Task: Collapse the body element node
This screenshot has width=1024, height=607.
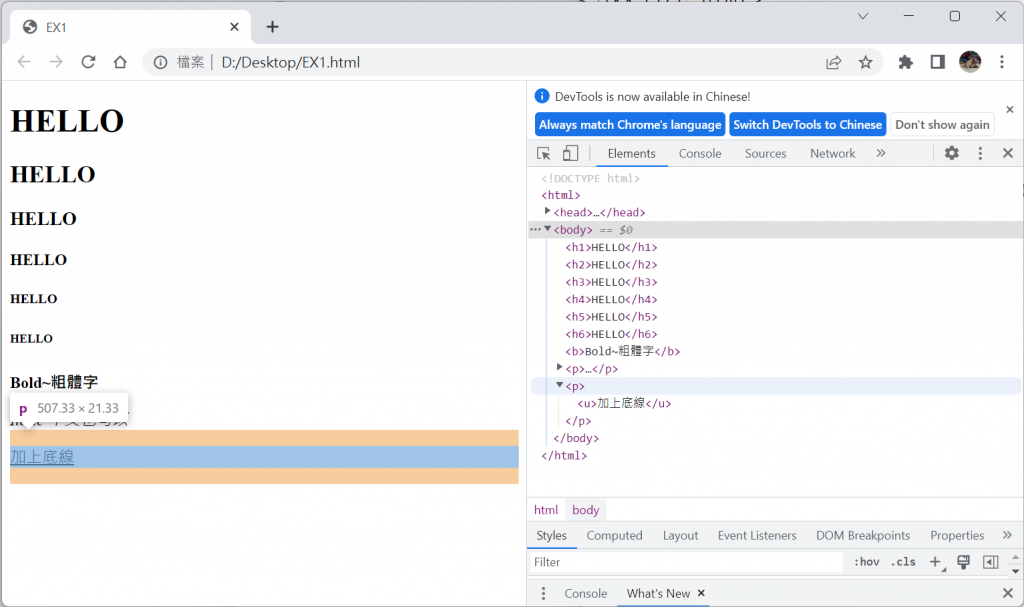Action: click(x=547, y=229)
